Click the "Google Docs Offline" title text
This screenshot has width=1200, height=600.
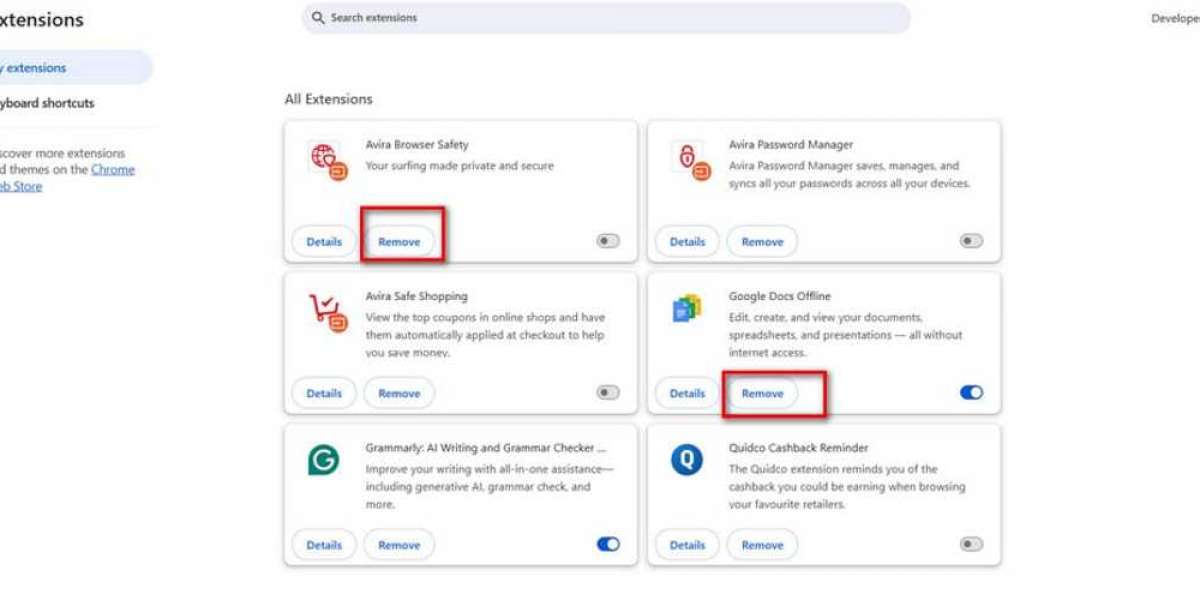coord(780,297)
